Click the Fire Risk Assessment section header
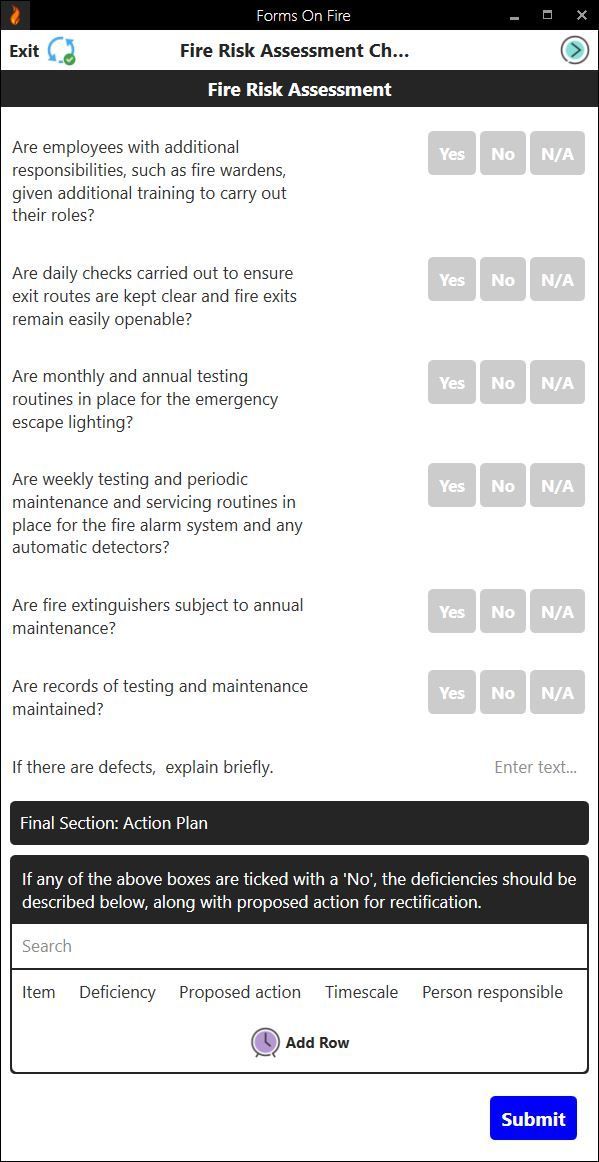This screenshot has height=1162, width=599. [299, 89]
